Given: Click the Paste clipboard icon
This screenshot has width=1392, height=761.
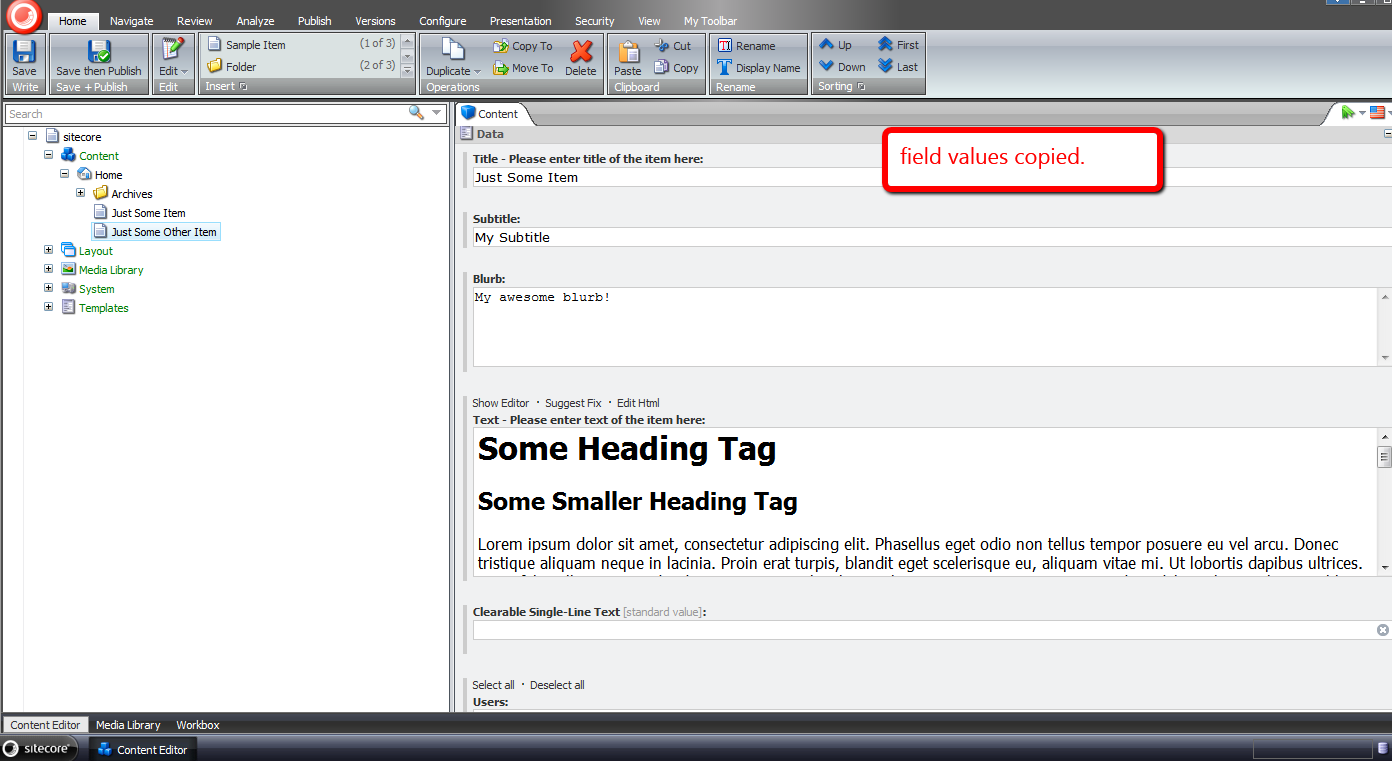Looking at the screenshot, I should (627, 53).
